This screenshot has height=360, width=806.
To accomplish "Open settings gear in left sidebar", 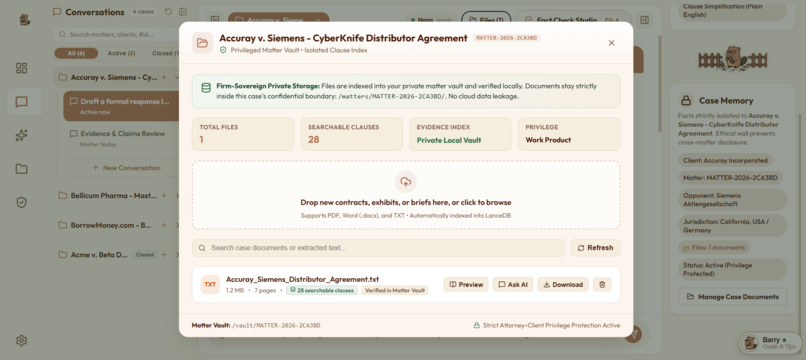I will pos(21,340).
